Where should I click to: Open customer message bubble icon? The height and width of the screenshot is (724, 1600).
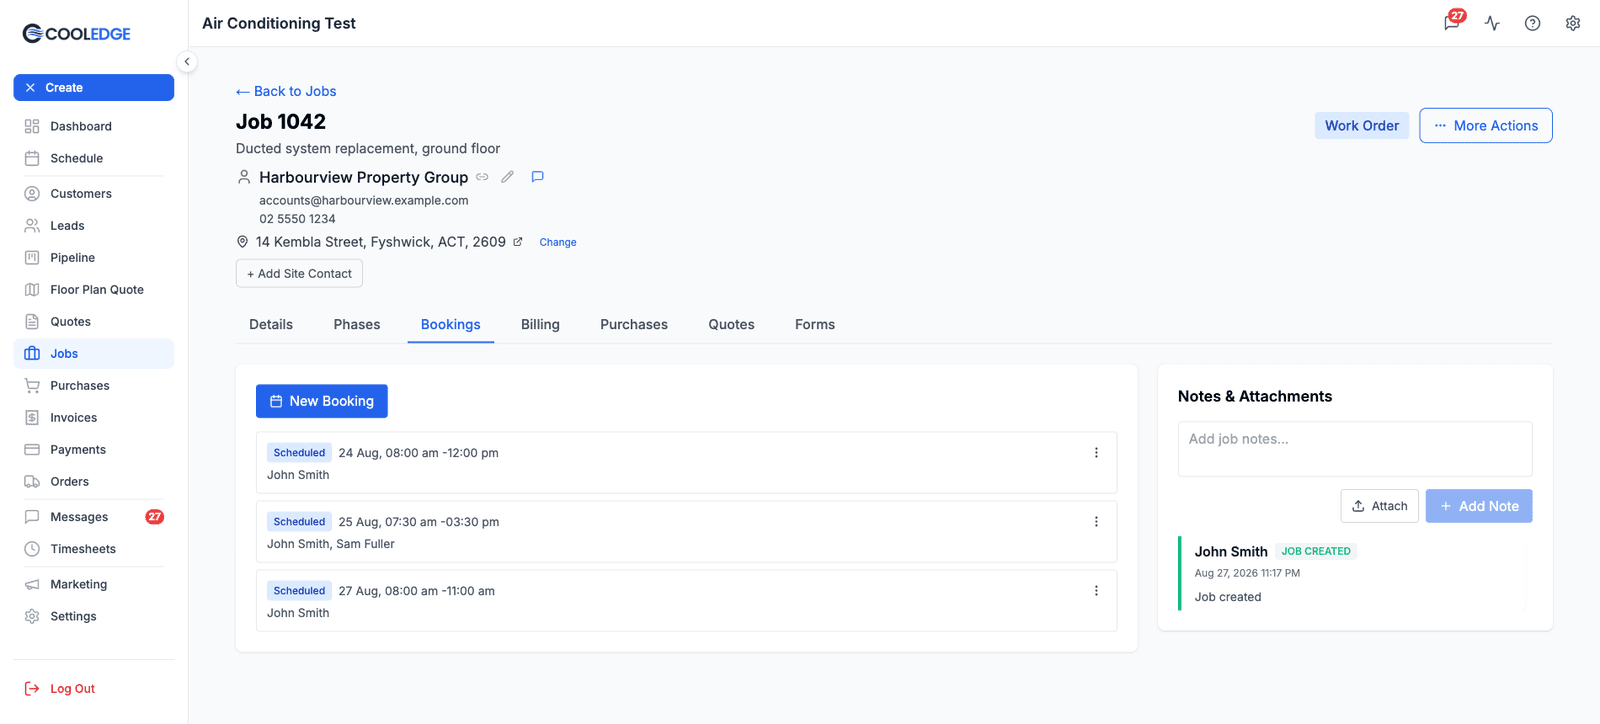coord(537,177)
